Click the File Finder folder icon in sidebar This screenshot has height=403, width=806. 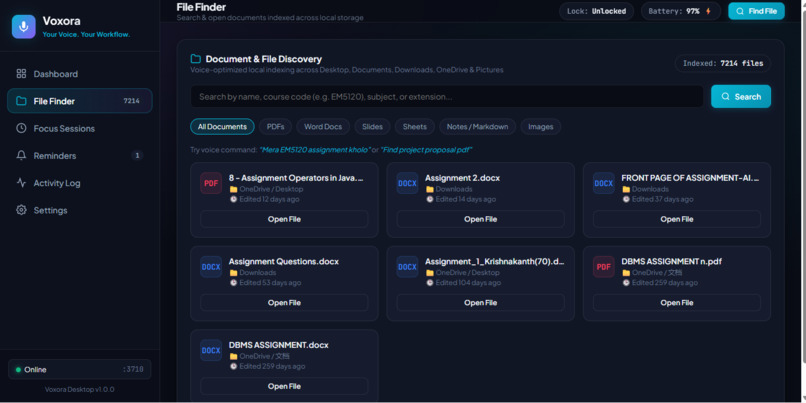point(21,101)
